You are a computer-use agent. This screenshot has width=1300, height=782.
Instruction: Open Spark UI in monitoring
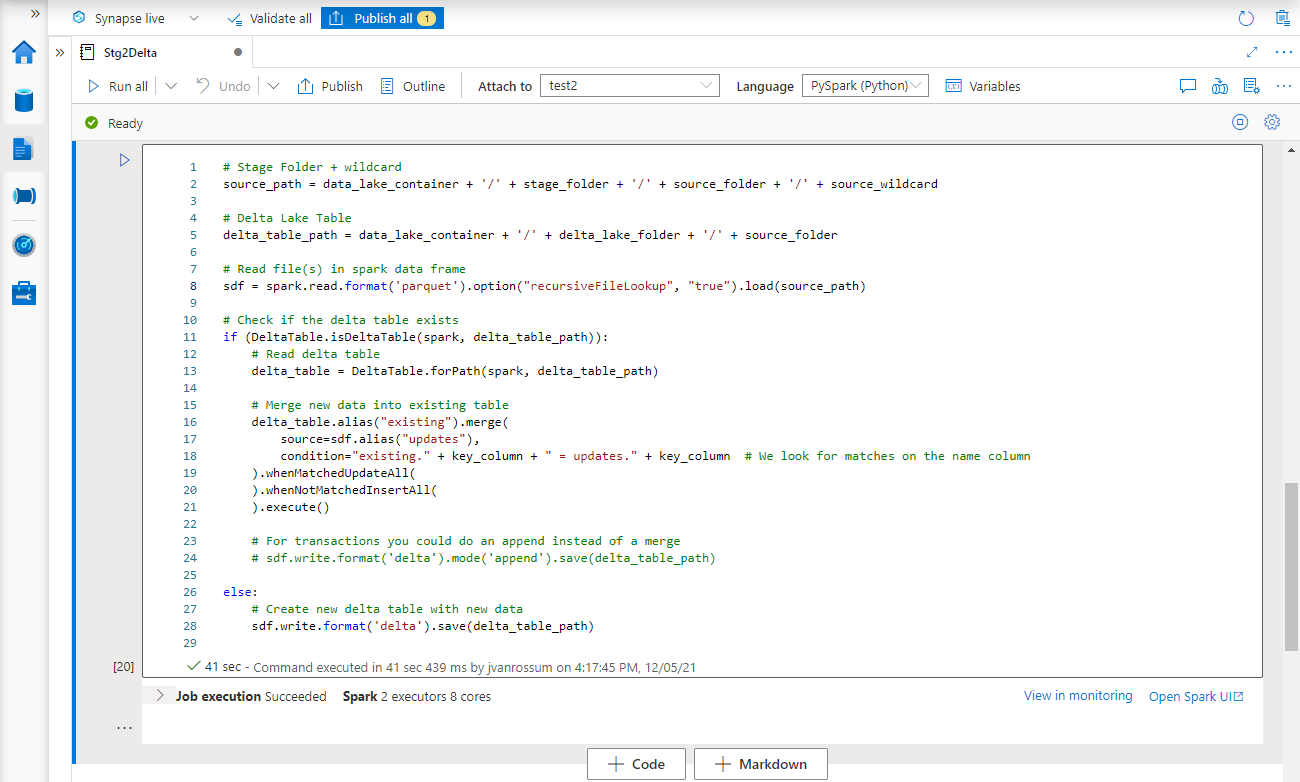point(1196,696)
